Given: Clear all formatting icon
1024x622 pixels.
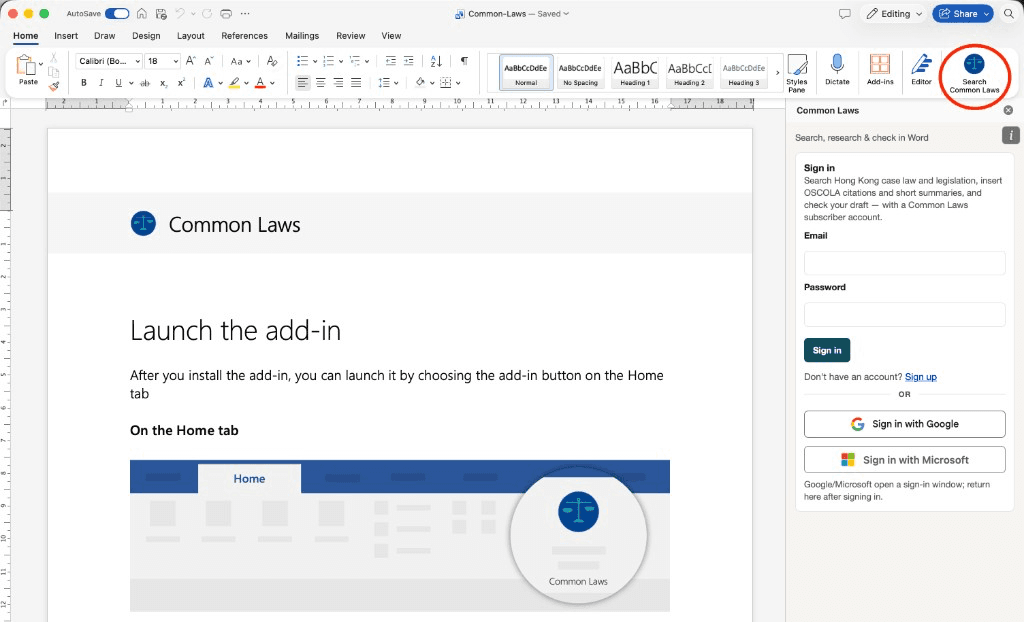Looking at the screenshot, I should tap(272, 61).
